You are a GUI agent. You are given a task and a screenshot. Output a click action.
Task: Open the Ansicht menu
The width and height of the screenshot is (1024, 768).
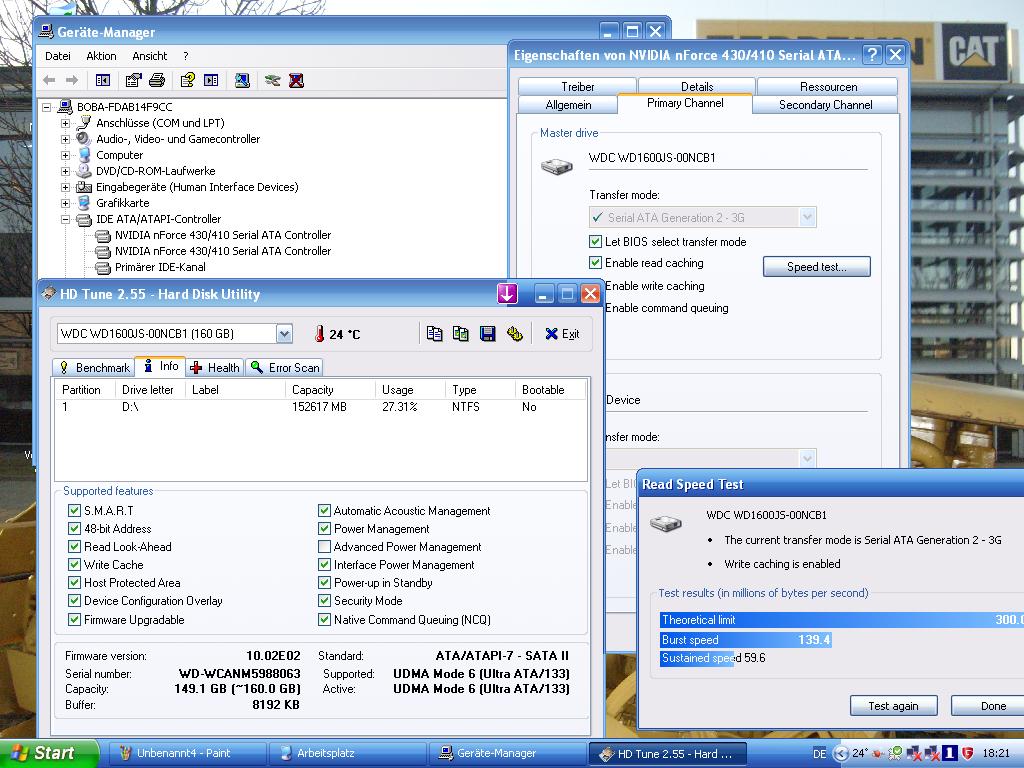point(150,56)
